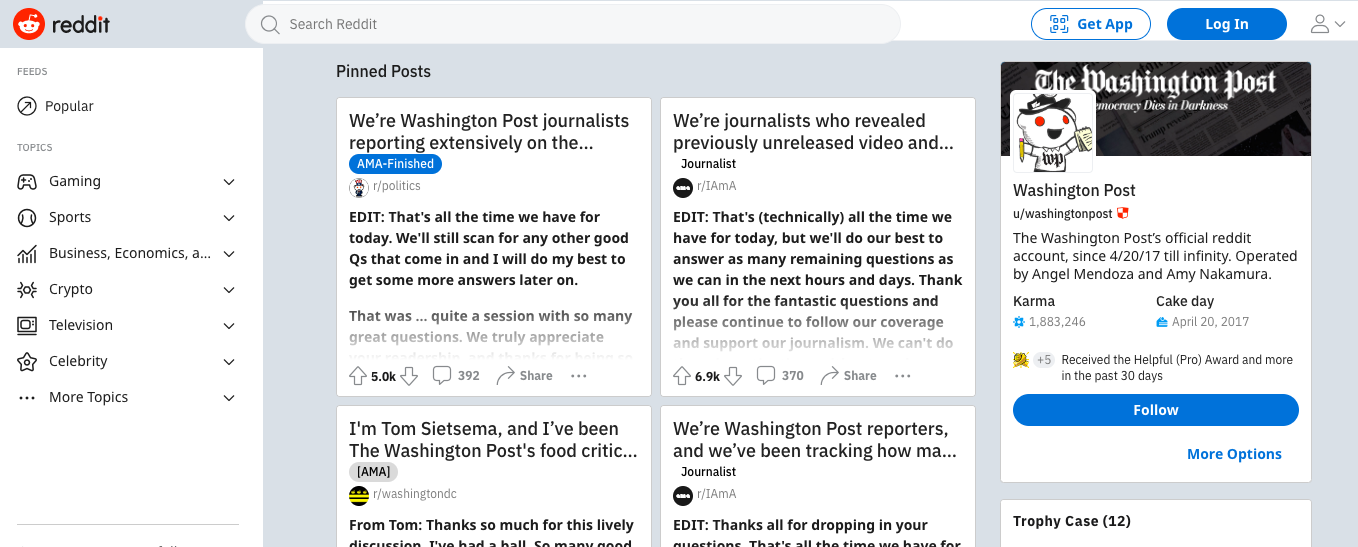The height and width of the screenshot is (547, 1358).
Task: Downvote the r/politics AMA-Finished post
Action: pos(408,376)
